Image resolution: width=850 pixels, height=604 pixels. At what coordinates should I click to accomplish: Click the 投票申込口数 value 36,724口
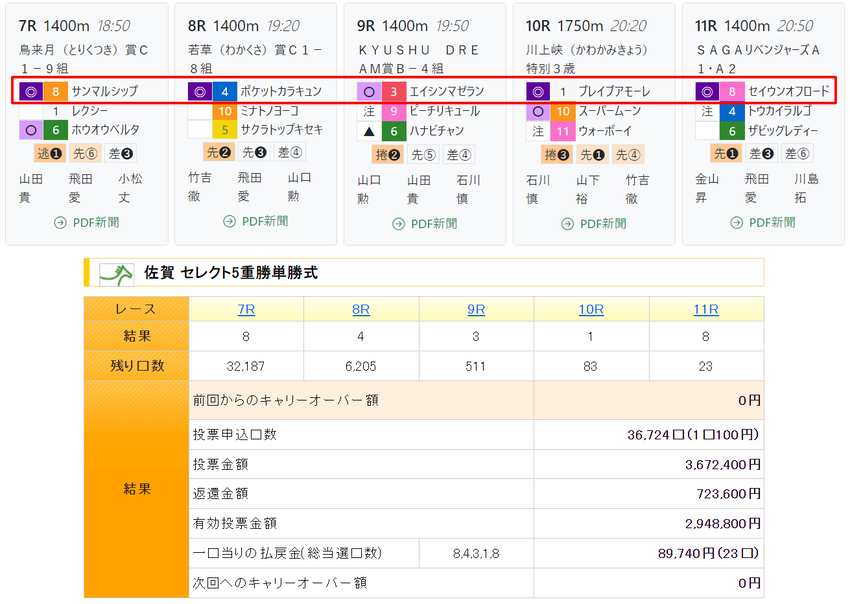693,434
